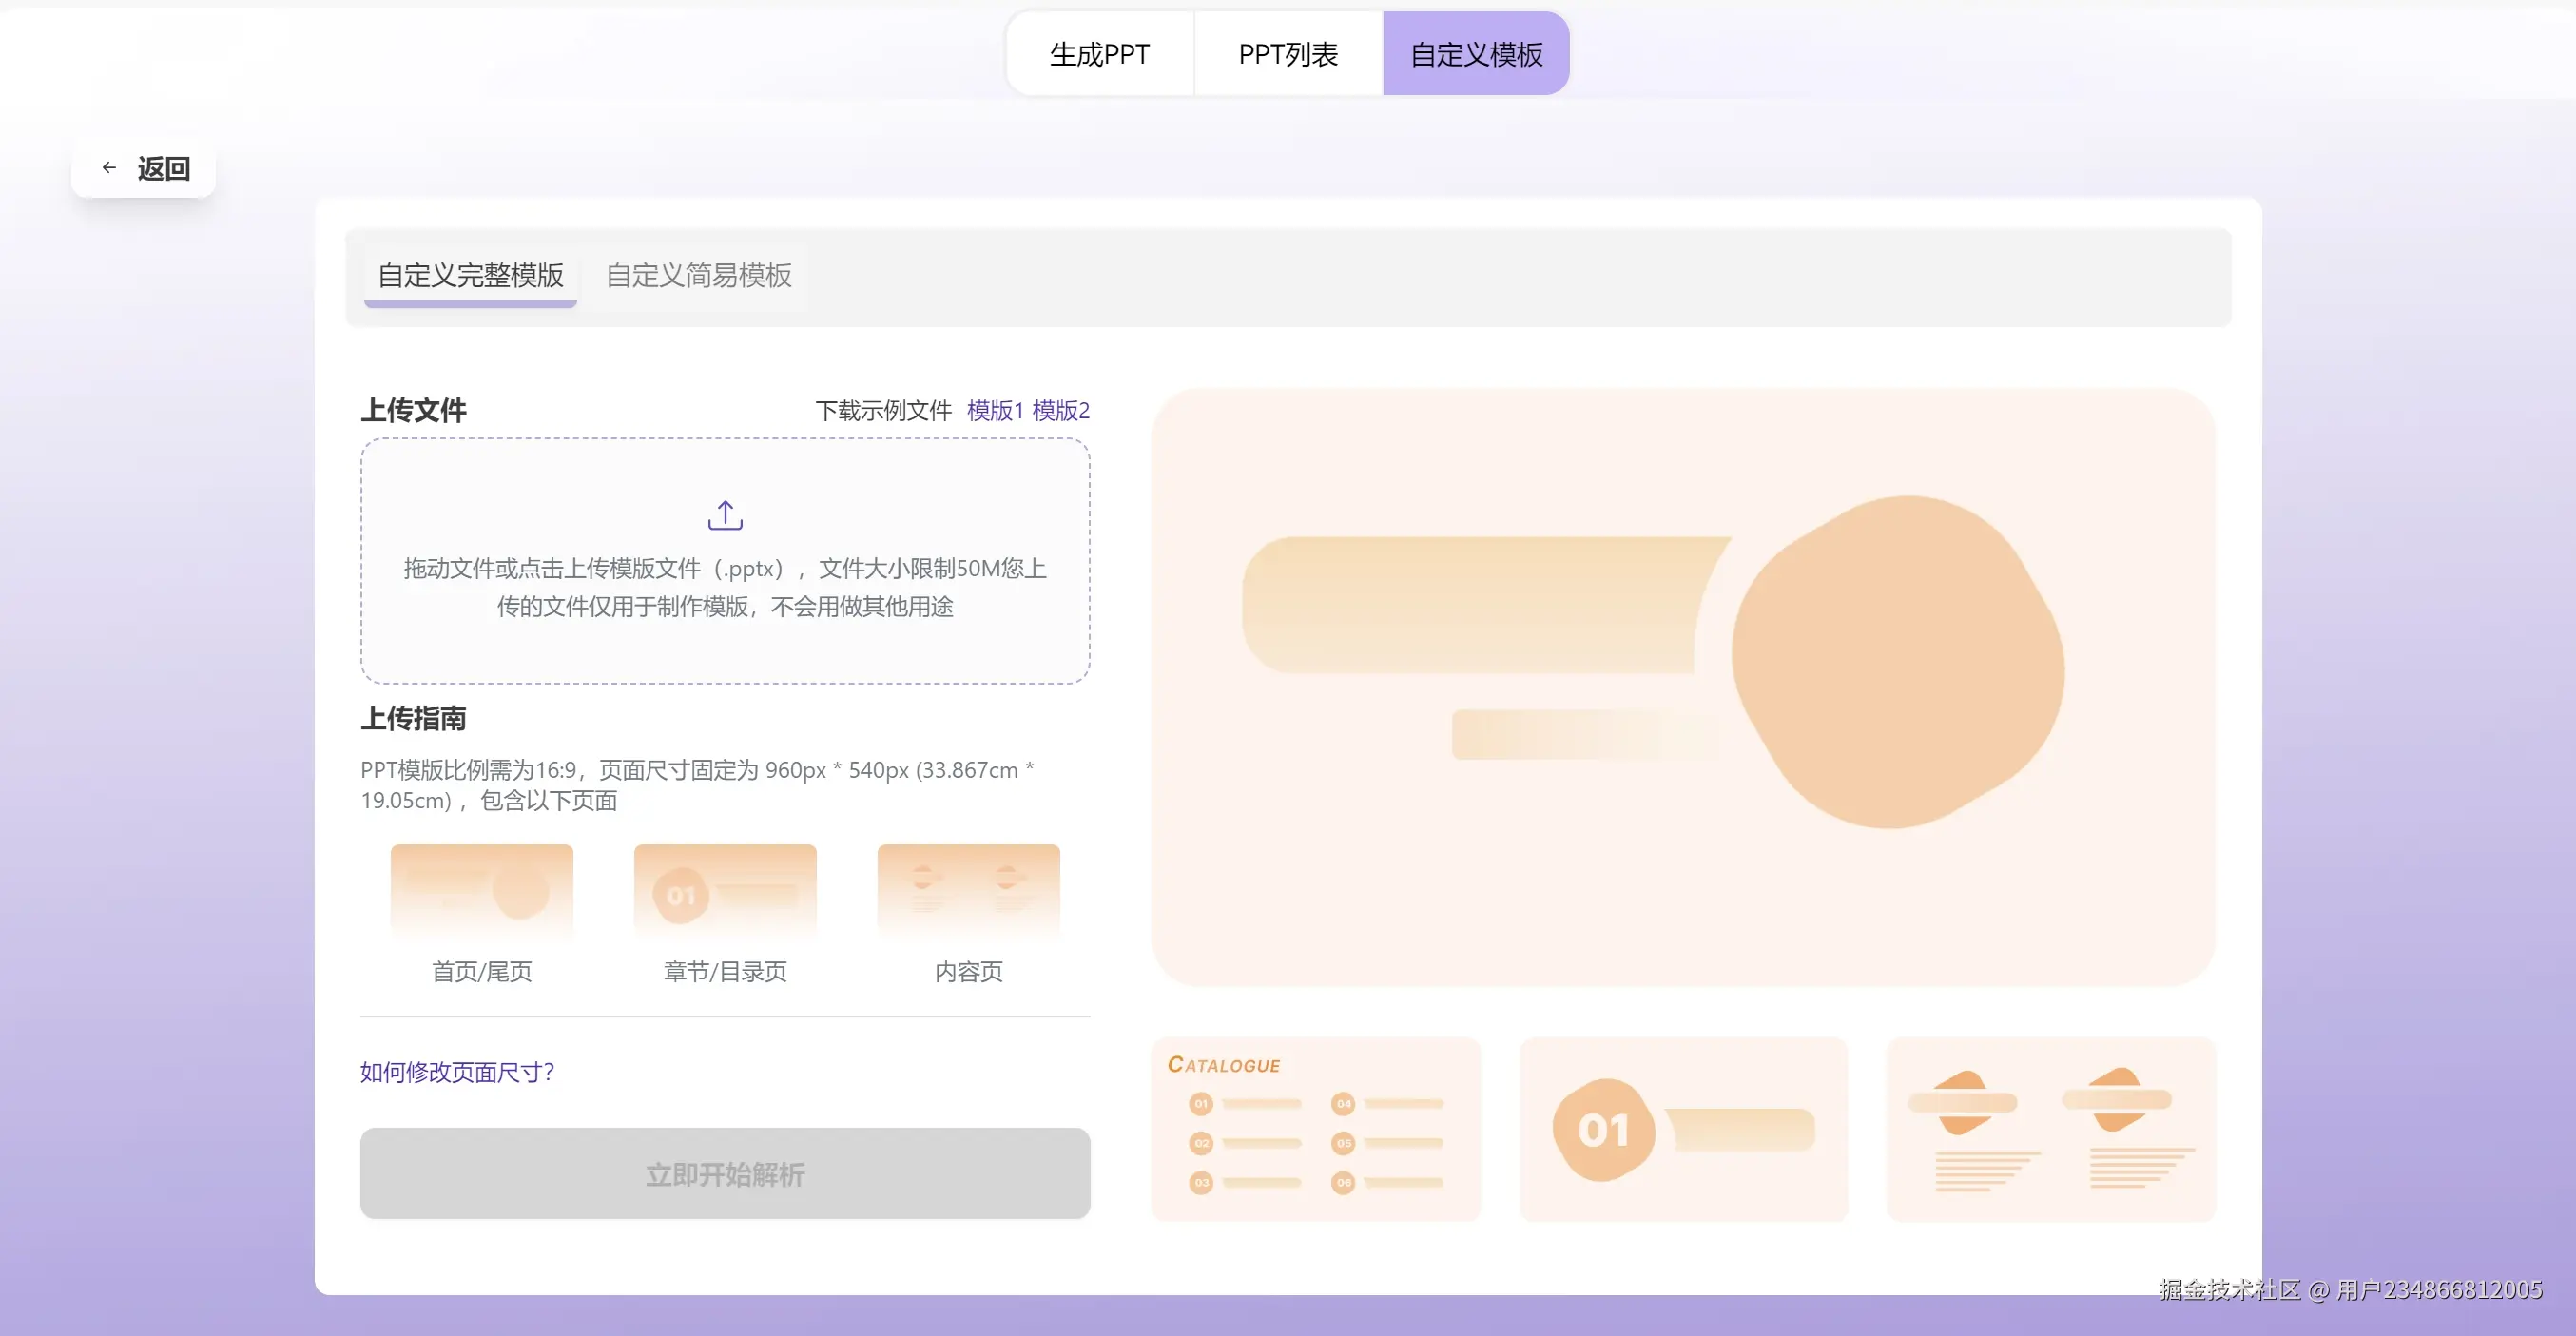Open the 01 chapter slide preview thumbnail
The width and height of the screenshot is (2576, 1336).
tap(1683, 1129)
